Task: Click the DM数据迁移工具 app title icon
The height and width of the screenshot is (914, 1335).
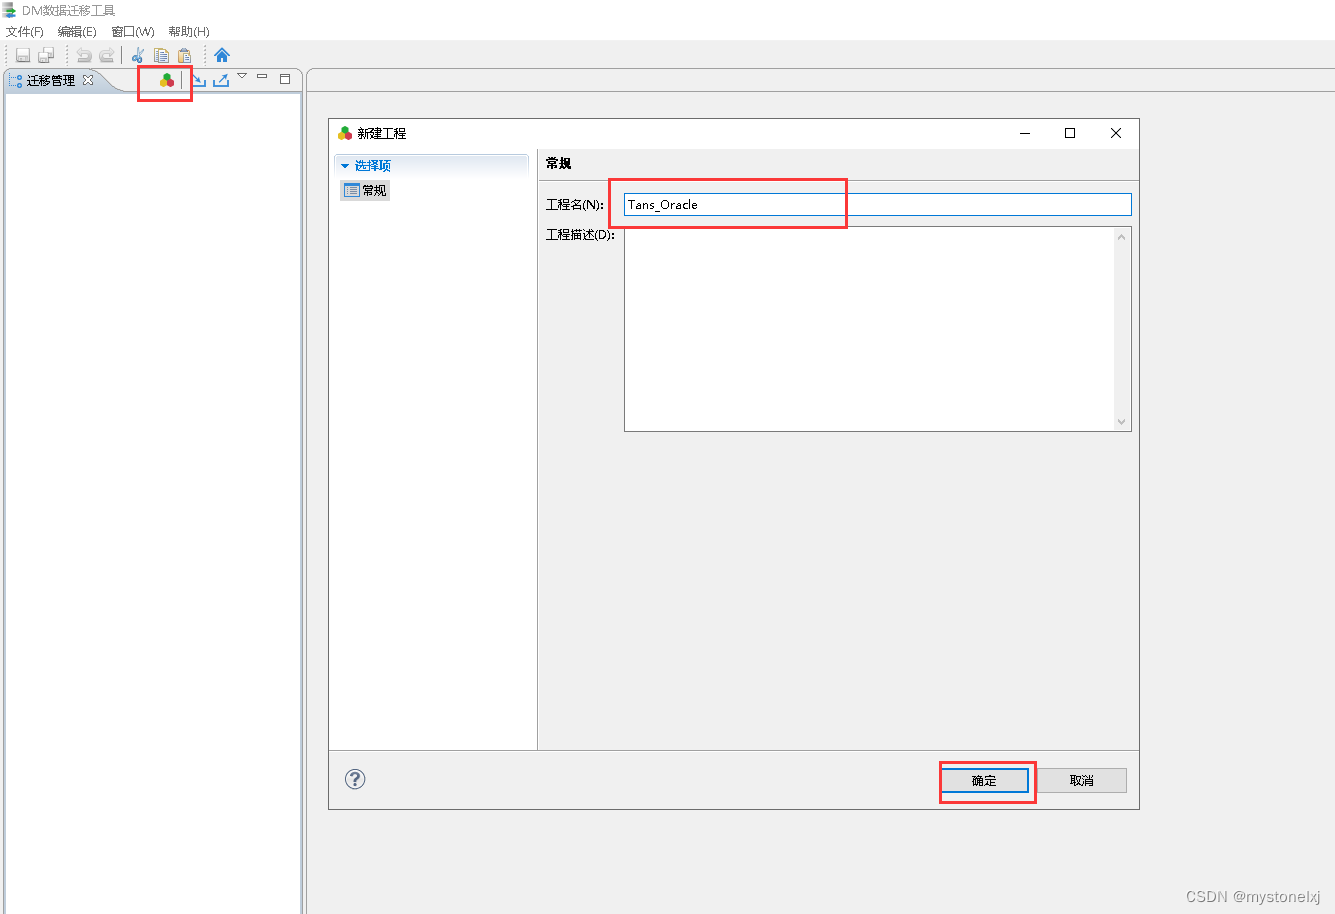Action: tap(10, 10)
